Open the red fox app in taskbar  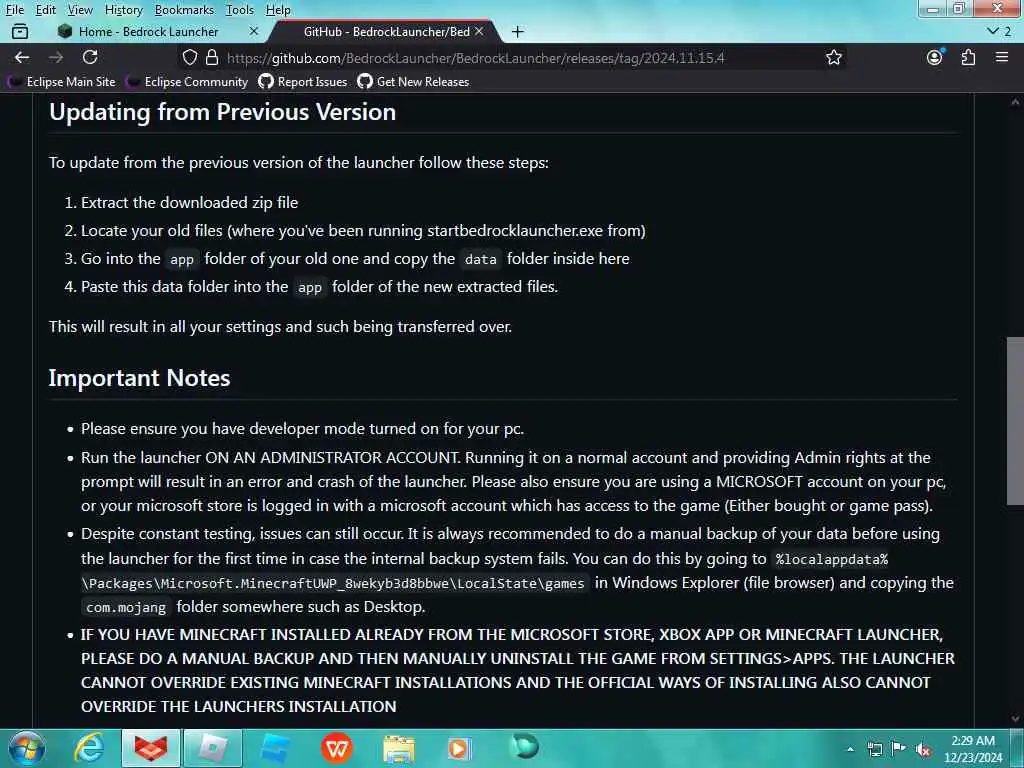coord(151,748)
